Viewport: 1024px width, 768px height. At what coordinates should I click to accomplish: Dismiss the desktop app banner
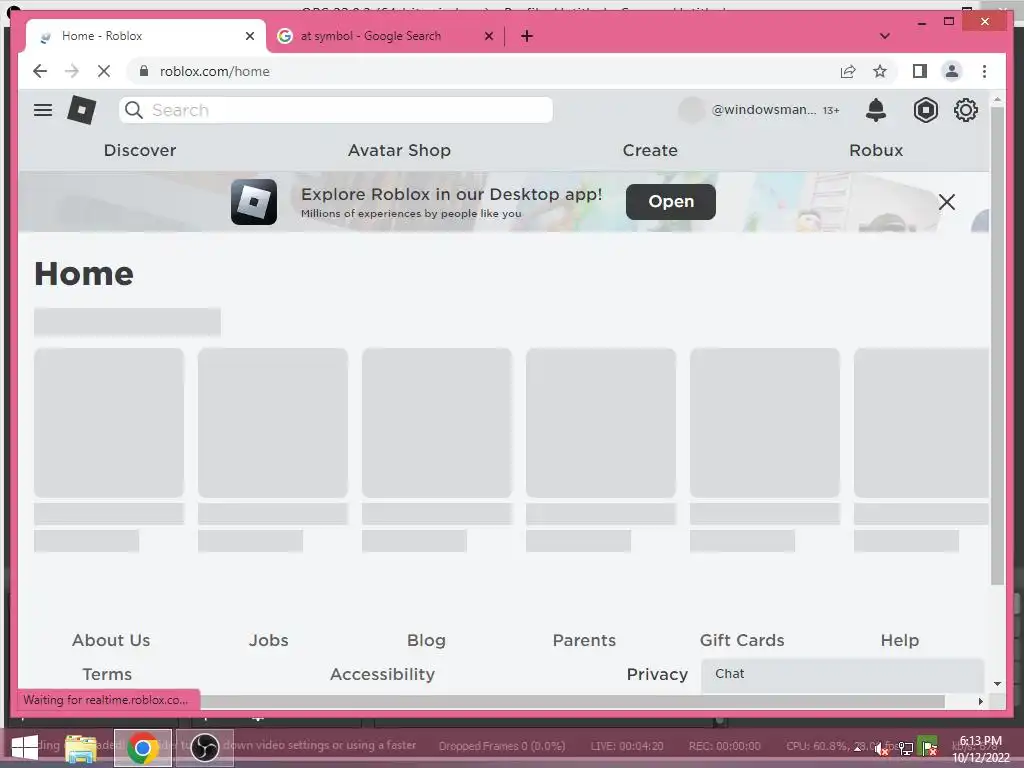click(946, 202)
